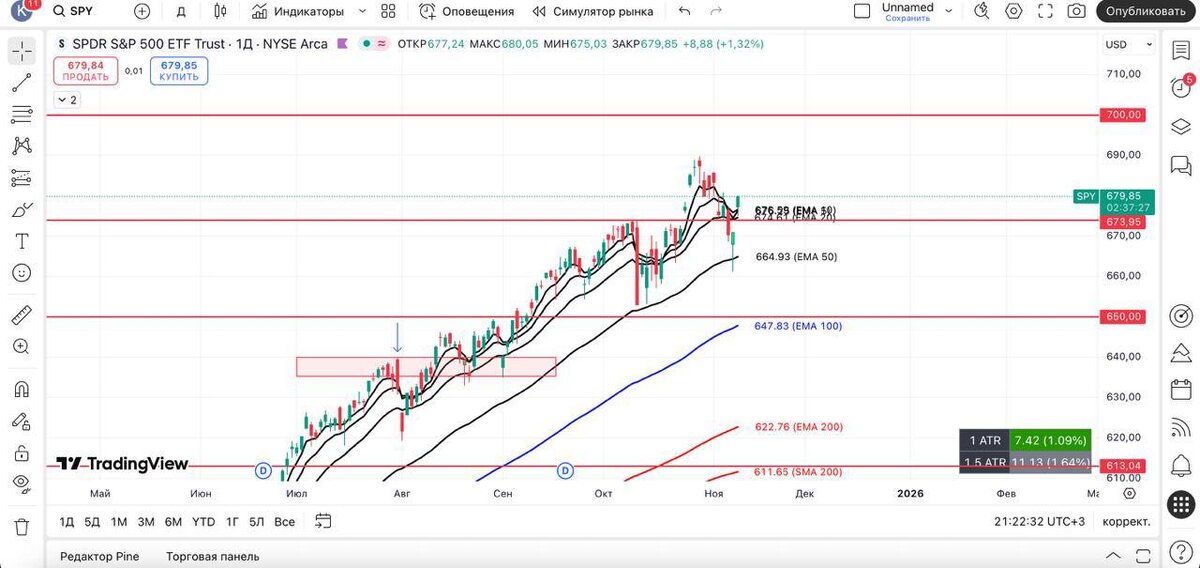Viewport: 1200px width, 568px height.
Task: Select the 700,00 horizontal line label
Action: (1122, 115)
